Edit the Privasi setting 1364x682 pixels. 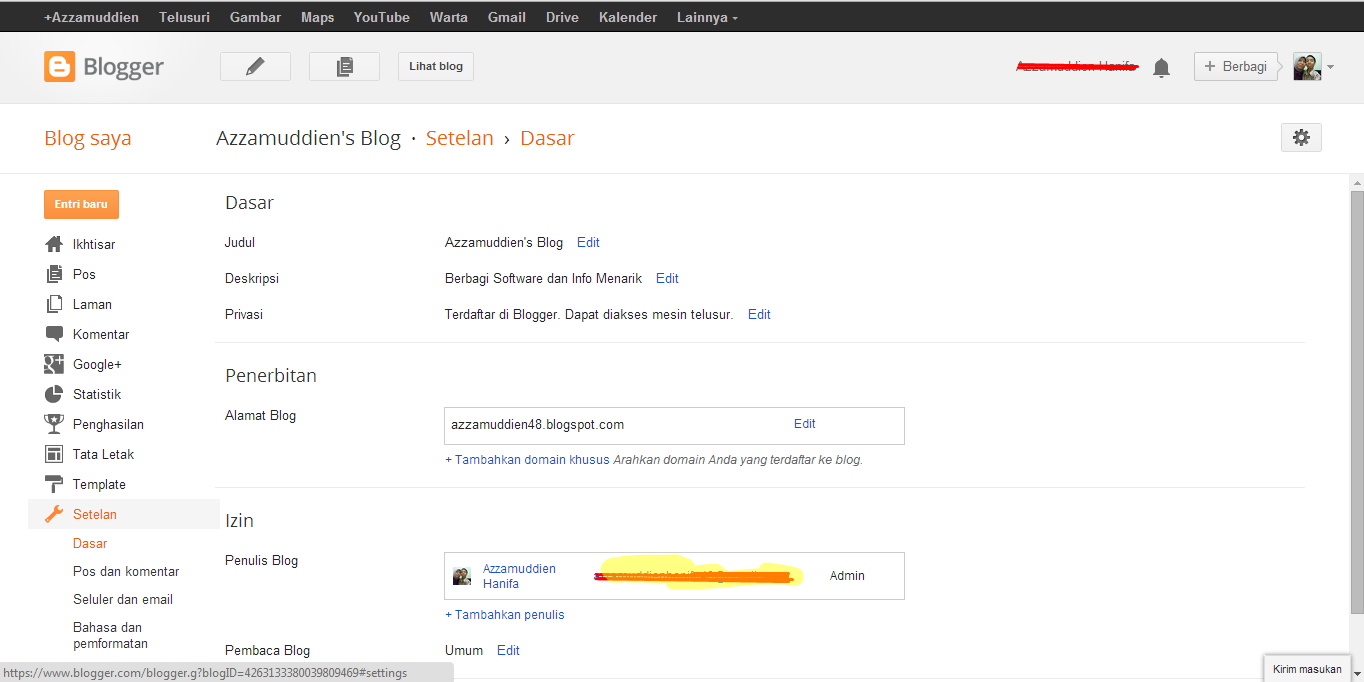click(x=759, y=314)
